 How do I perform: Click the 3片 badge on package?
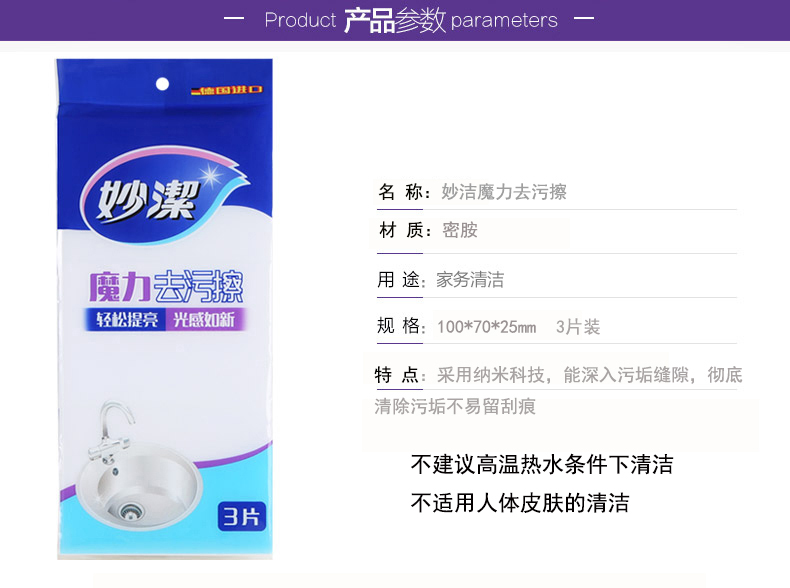coord(241,516)
